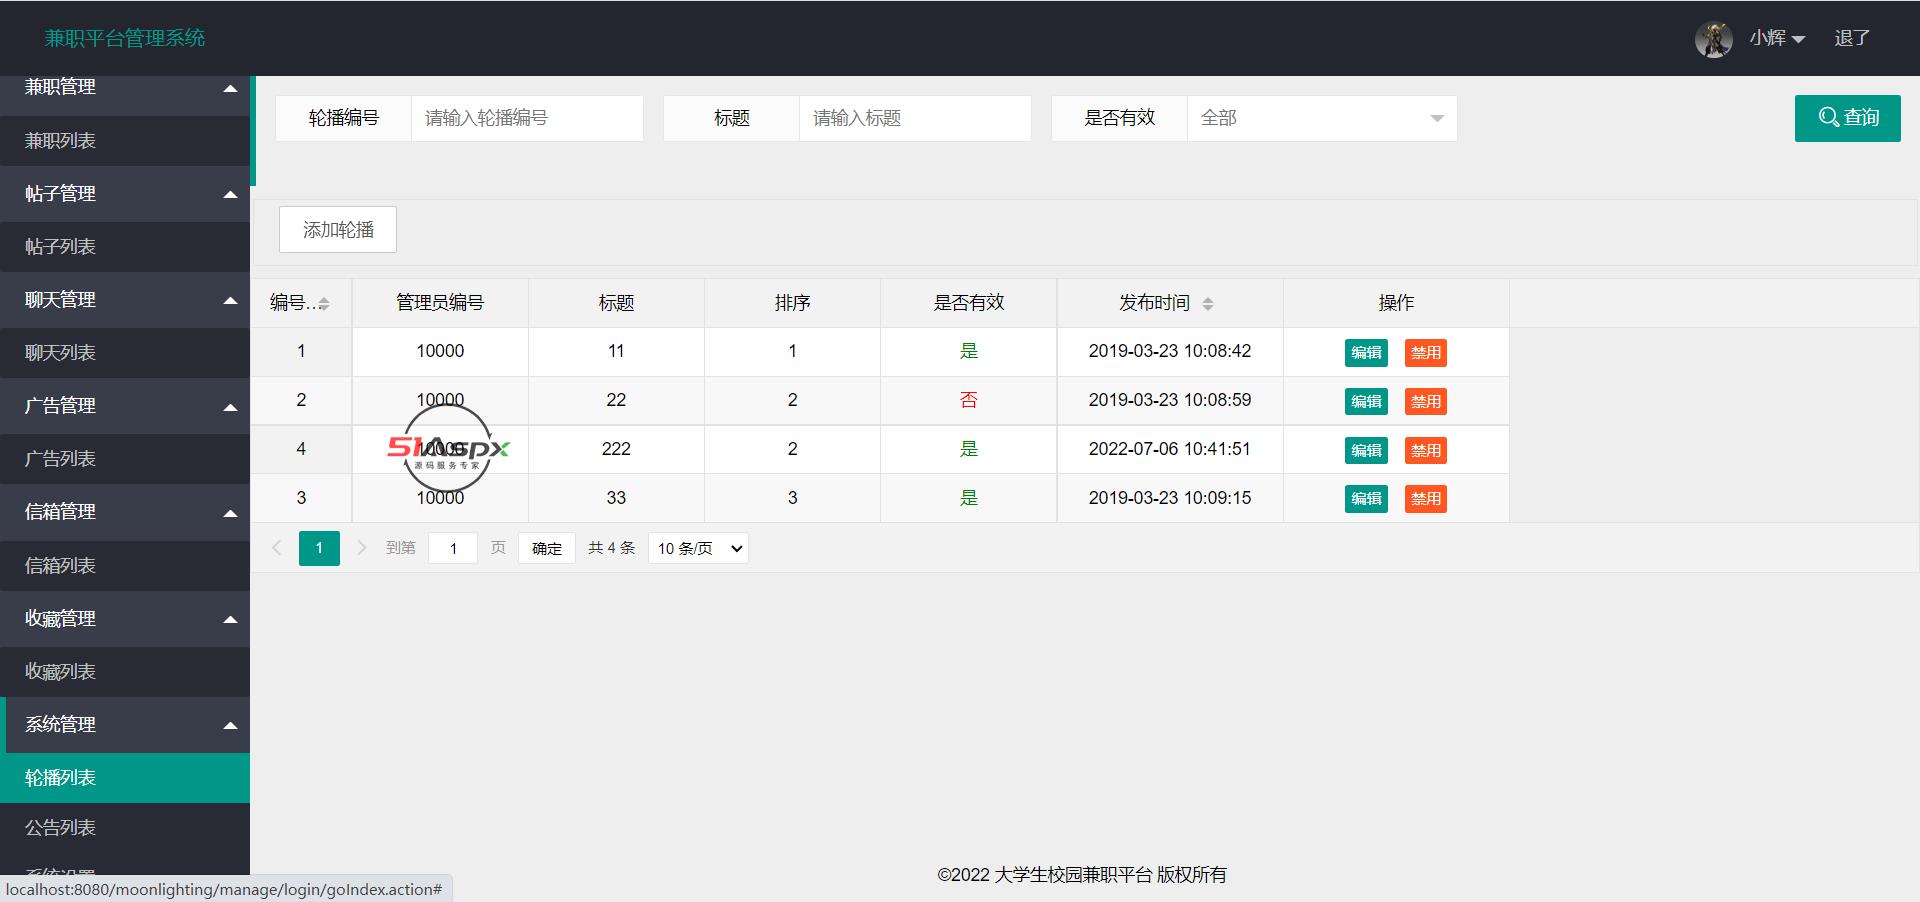Click the 是否有效 column header
This screenshot has width=1920, height=902.
click(968, 303)
